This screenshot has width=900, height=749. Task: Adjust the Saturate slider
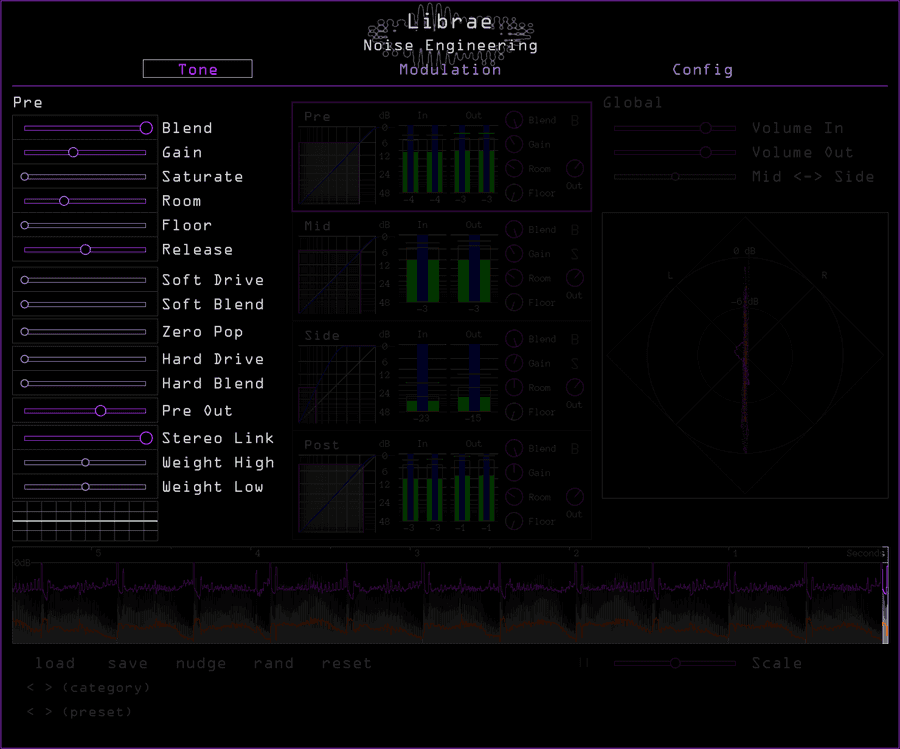(x=85, y=177)
